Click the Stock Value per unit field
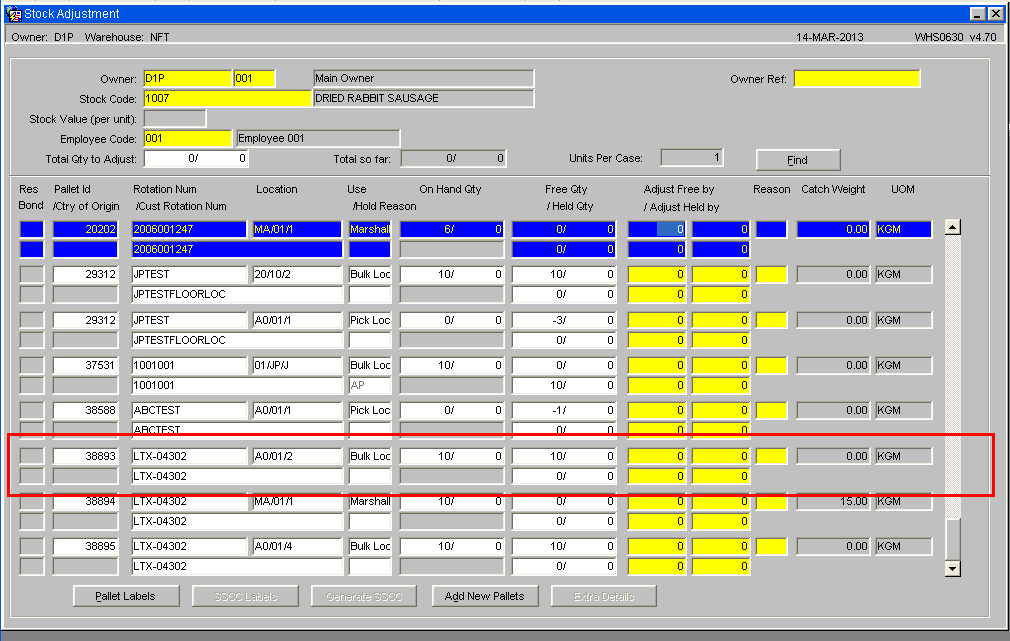 click(x=175, y=119)
